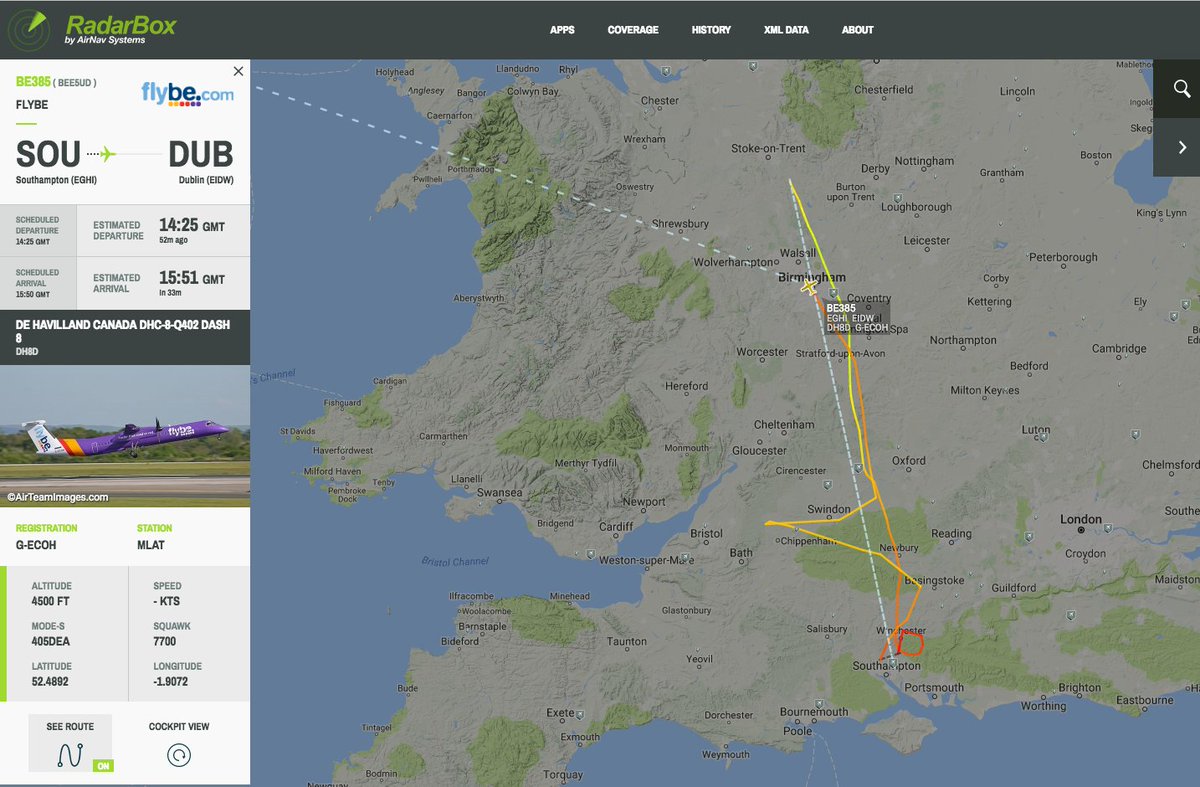Viewport: 1200px width, 787px height.
Task: Click the BE385 flight number
Action: click(33, 82)
